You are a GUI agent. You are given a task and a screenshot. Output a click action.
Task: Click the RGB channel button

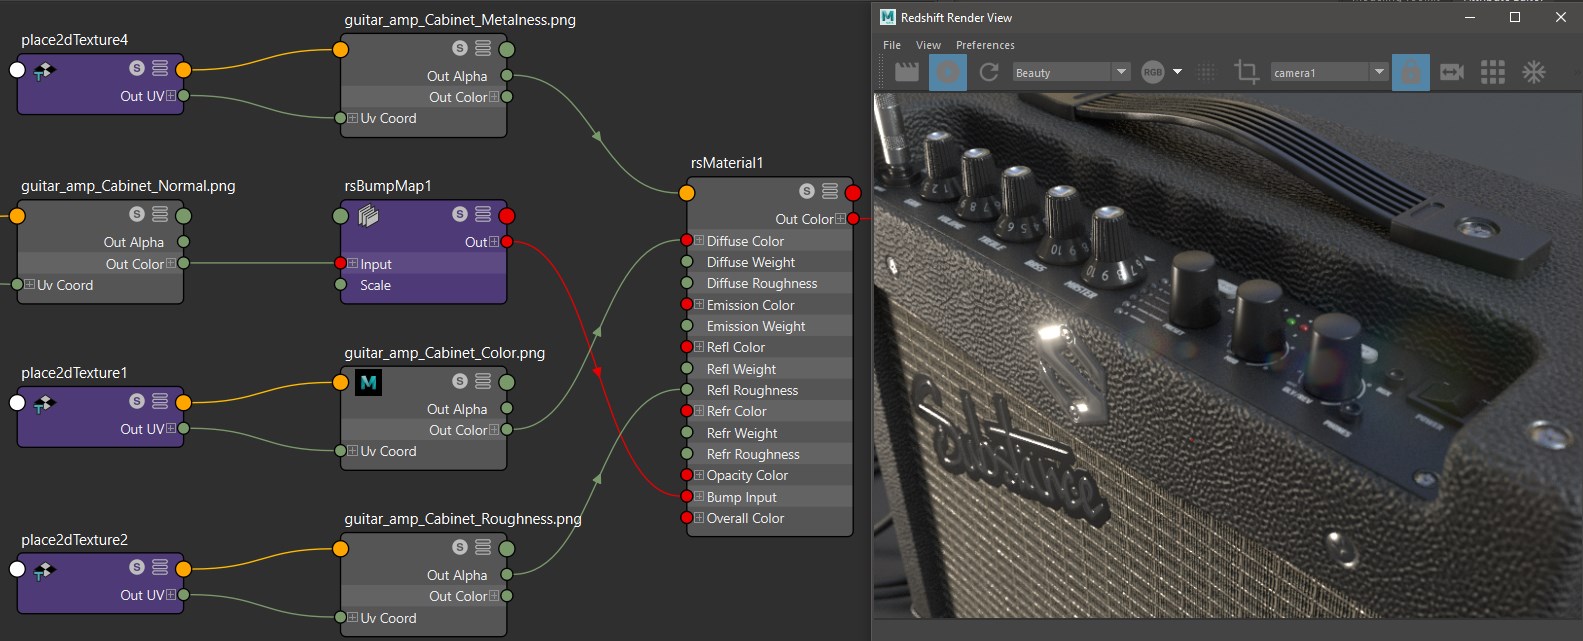[x=1153, y=72]
